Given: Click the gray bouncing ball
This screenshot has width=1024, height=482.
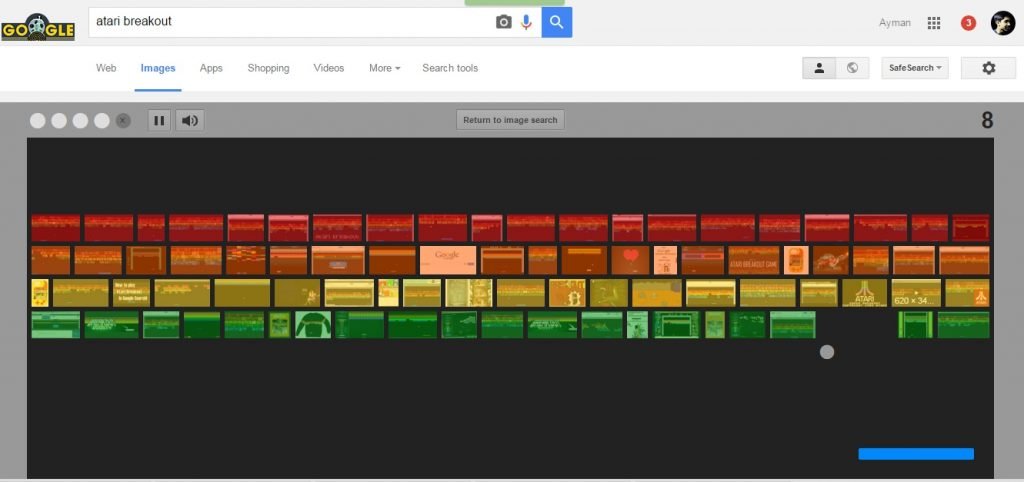Looking at the screenshot, I should pyautogui.click(x=827, y=352).
